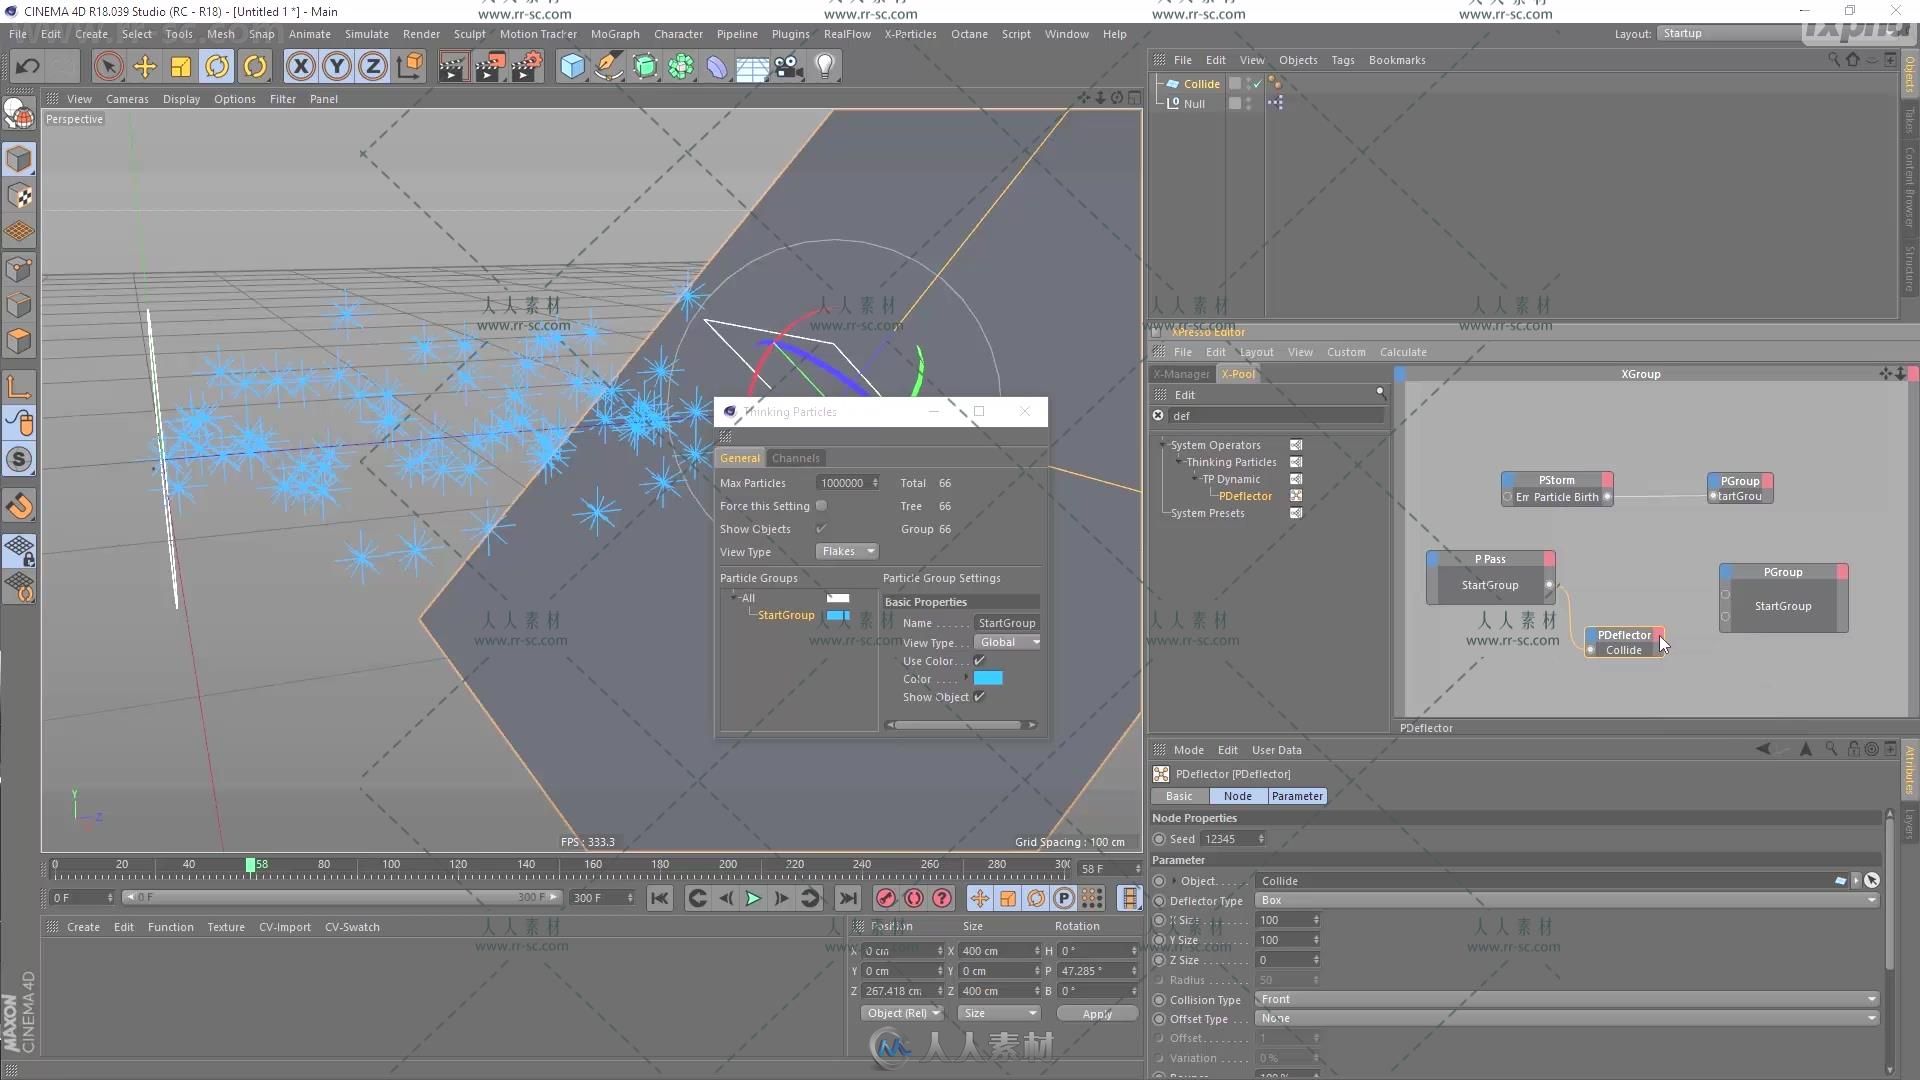Collapse the System Operators tree node

1163,445
